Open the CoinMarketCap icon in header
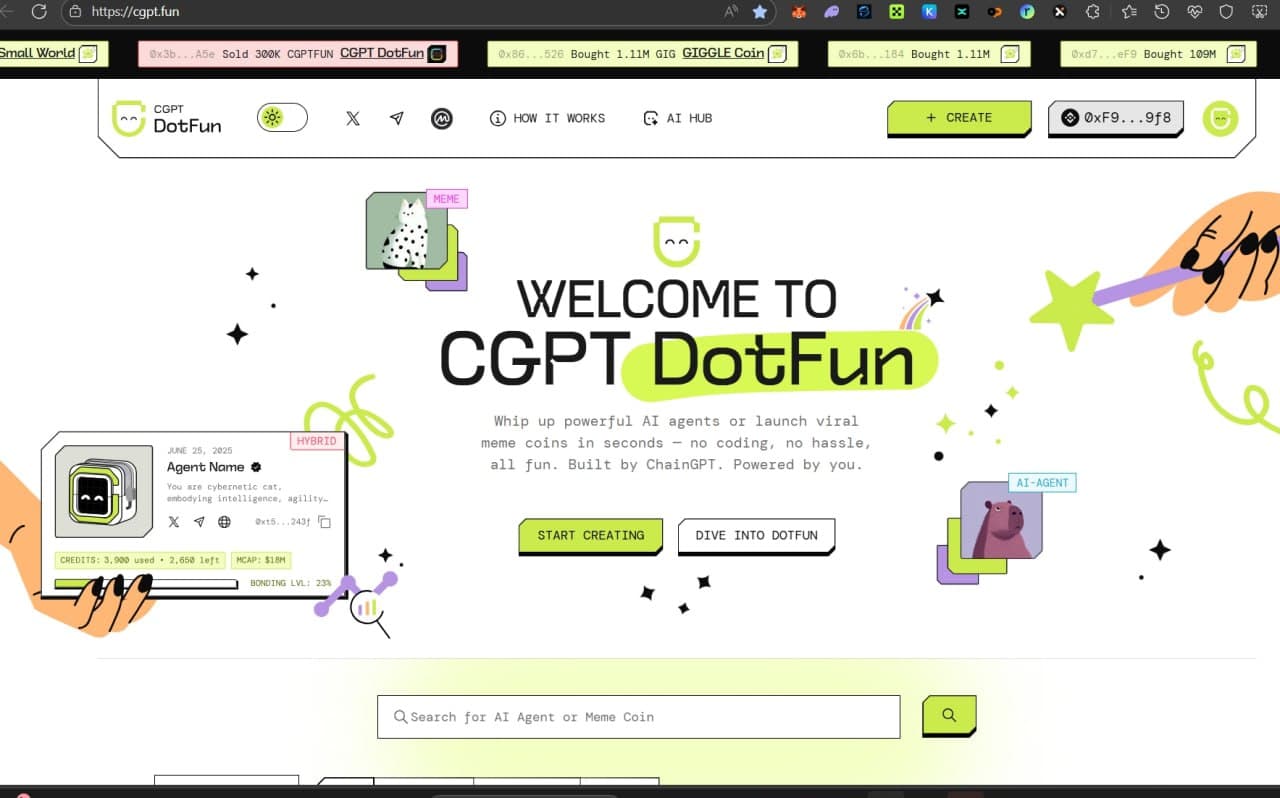The height and width of the screenshot is (798, 1280). point(442,118)
